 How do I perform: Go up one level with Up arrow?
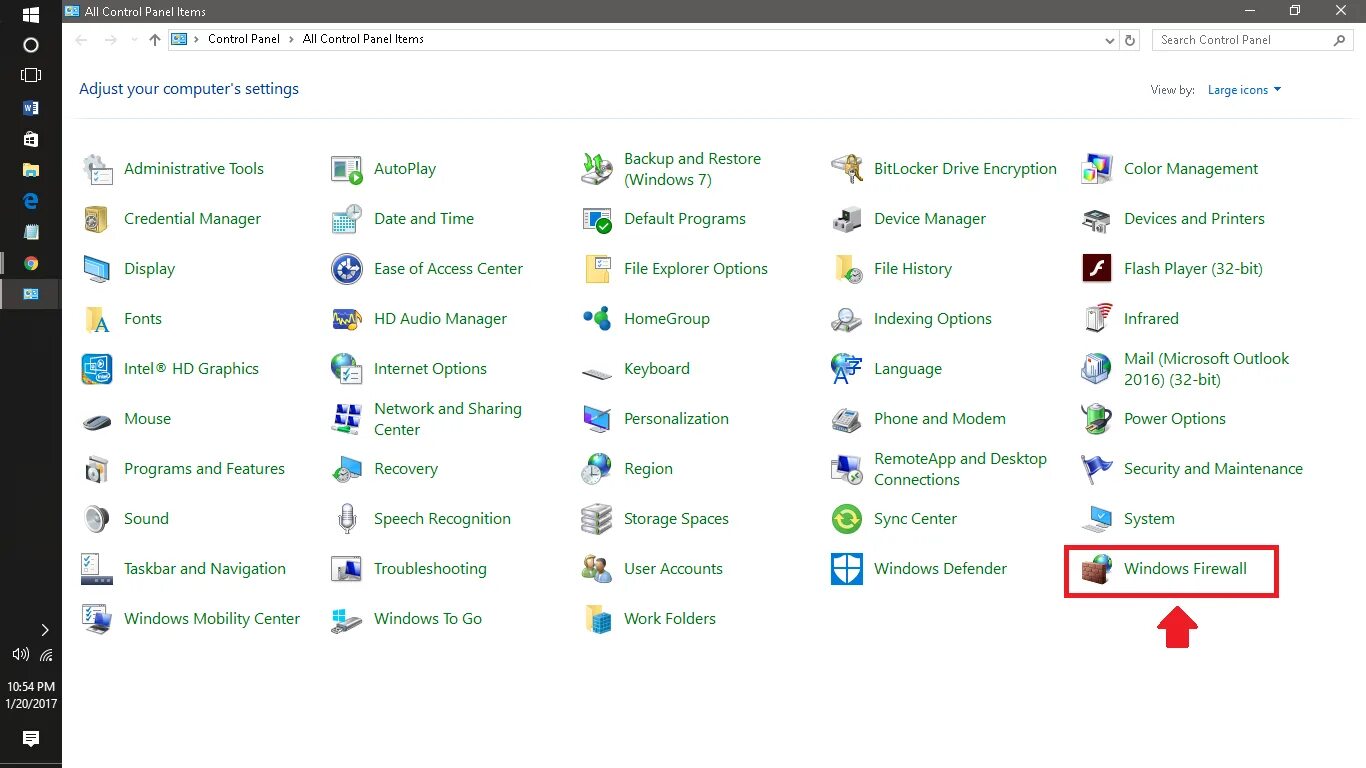click(154, 40)
